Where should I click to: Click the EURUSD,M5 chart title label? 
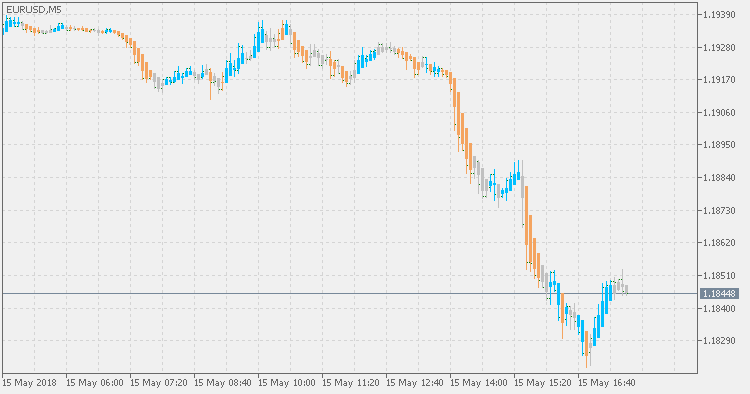pos(34,10)
